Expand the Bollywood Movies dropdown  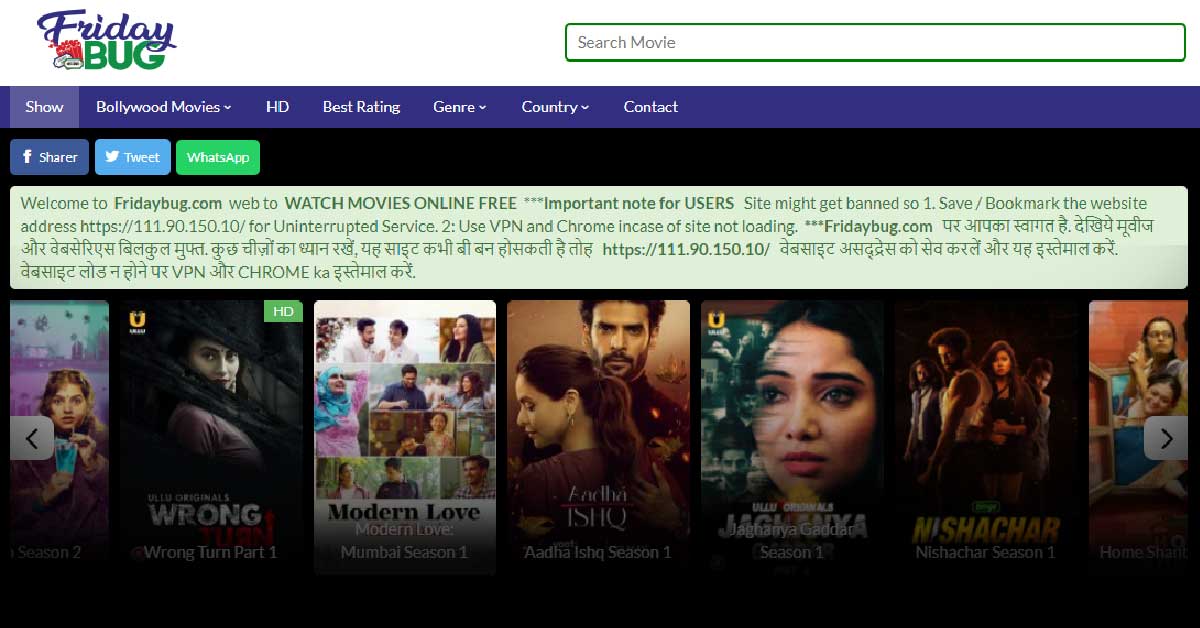point(164,107)
